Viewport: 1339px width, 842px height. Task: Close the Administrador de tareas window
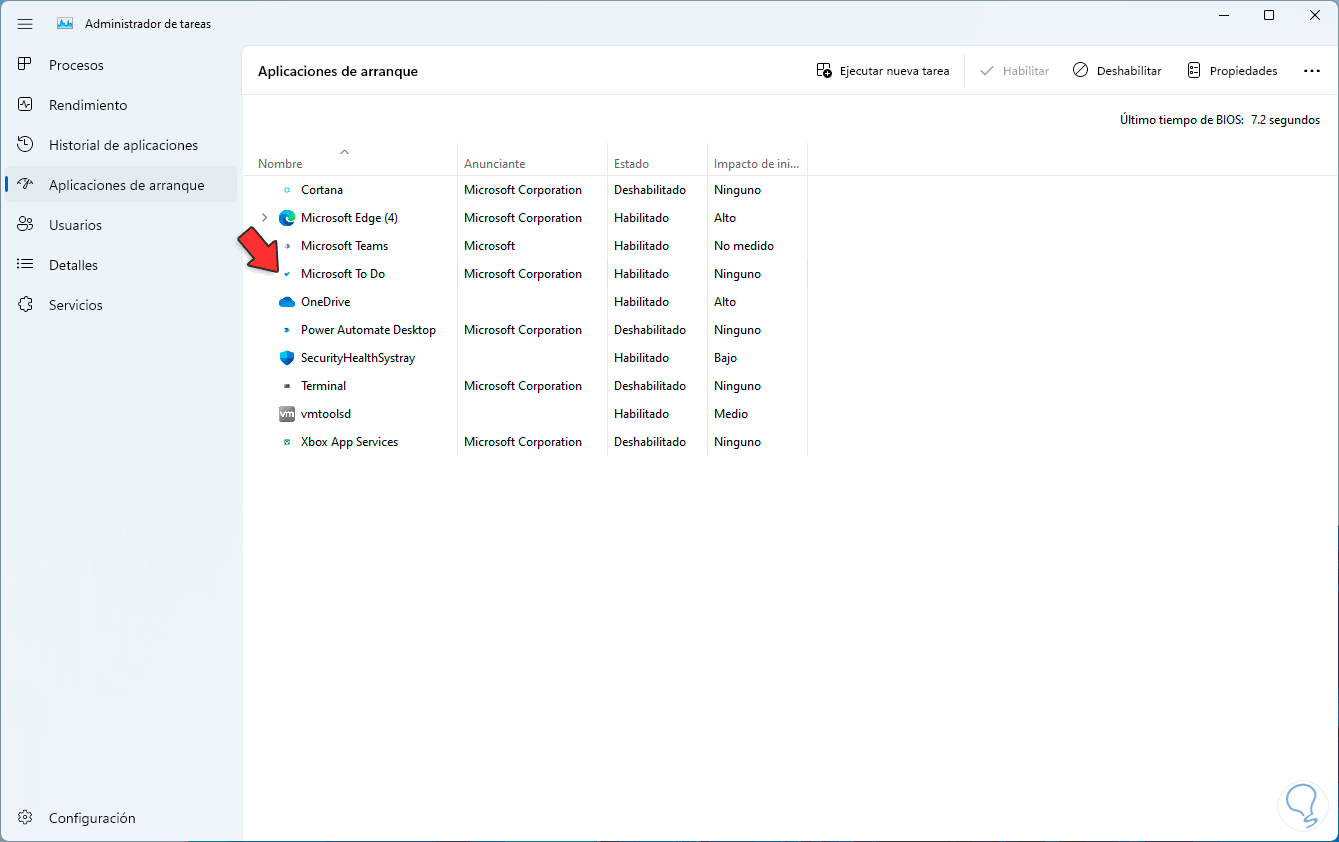(x=1315, y=15)
